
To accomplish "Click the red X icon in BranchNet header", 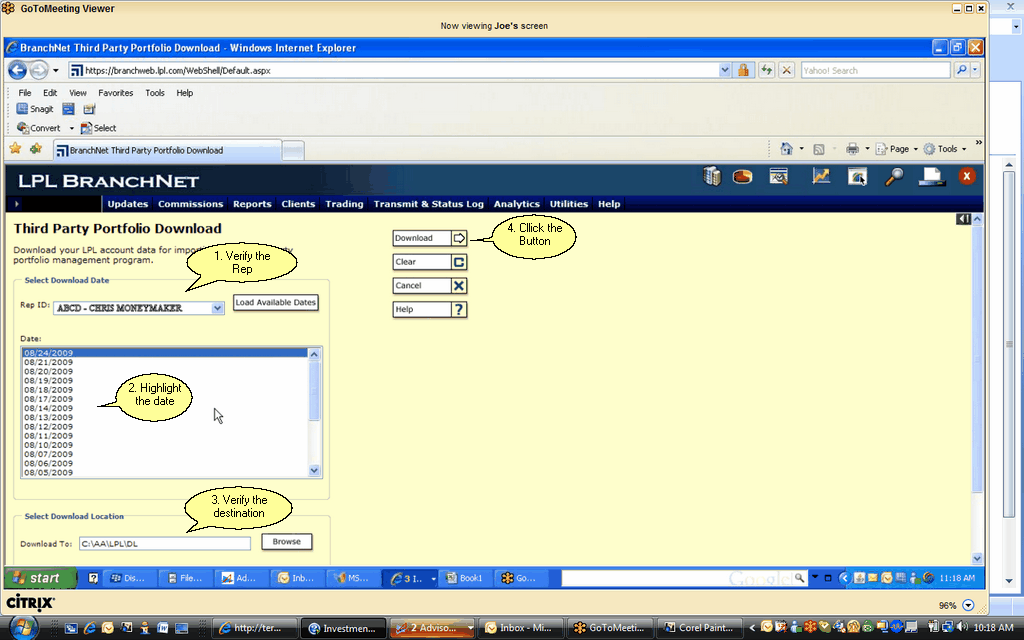I will [967, 177].
